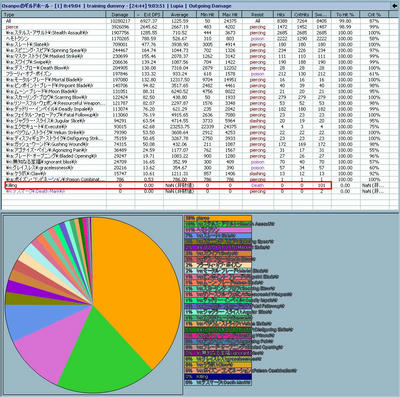
Task: Click the orange pierce legend swatch
Action: tap(218, 218)
